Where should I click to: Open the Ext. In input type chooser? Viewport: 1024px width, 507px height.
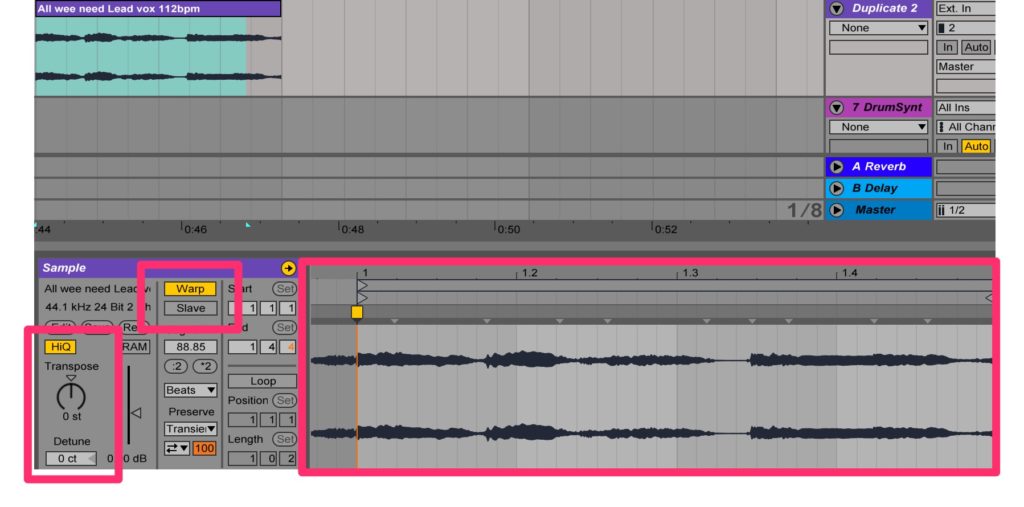coord(966,8)
